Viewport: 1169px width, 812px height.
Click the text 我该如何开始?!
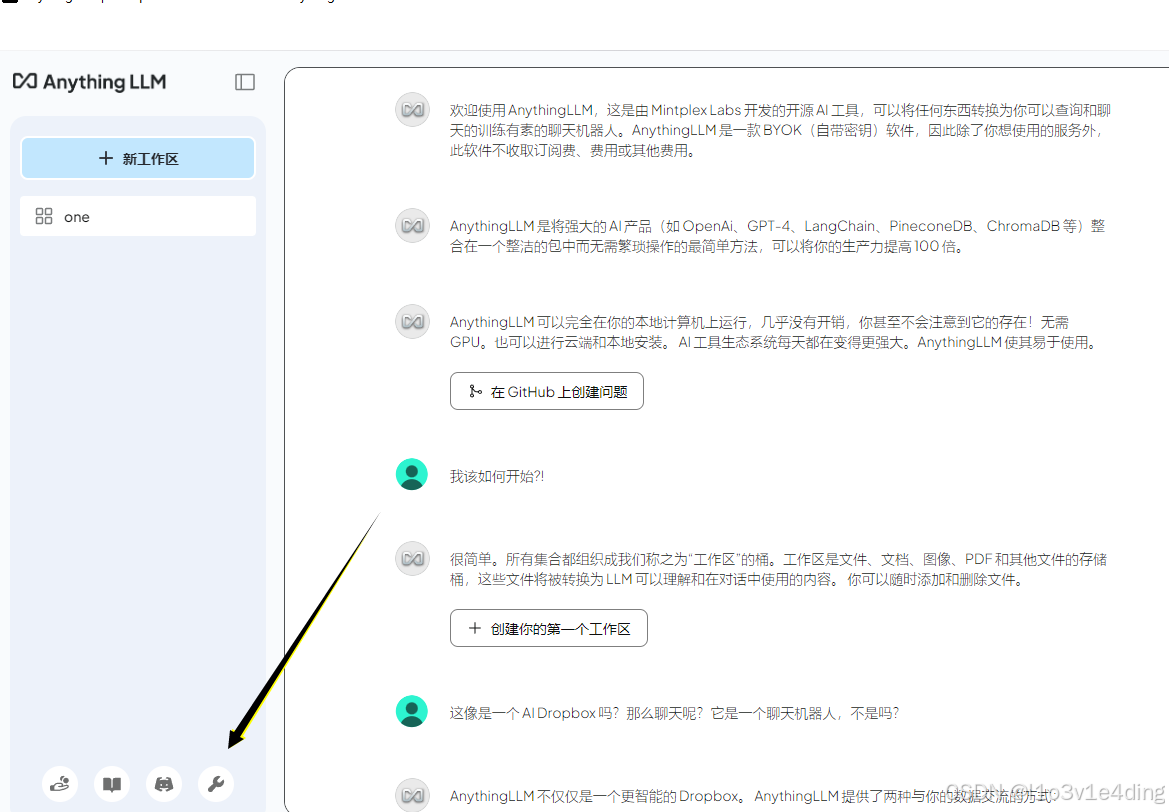pyautogui.click(x=497, y=476)
